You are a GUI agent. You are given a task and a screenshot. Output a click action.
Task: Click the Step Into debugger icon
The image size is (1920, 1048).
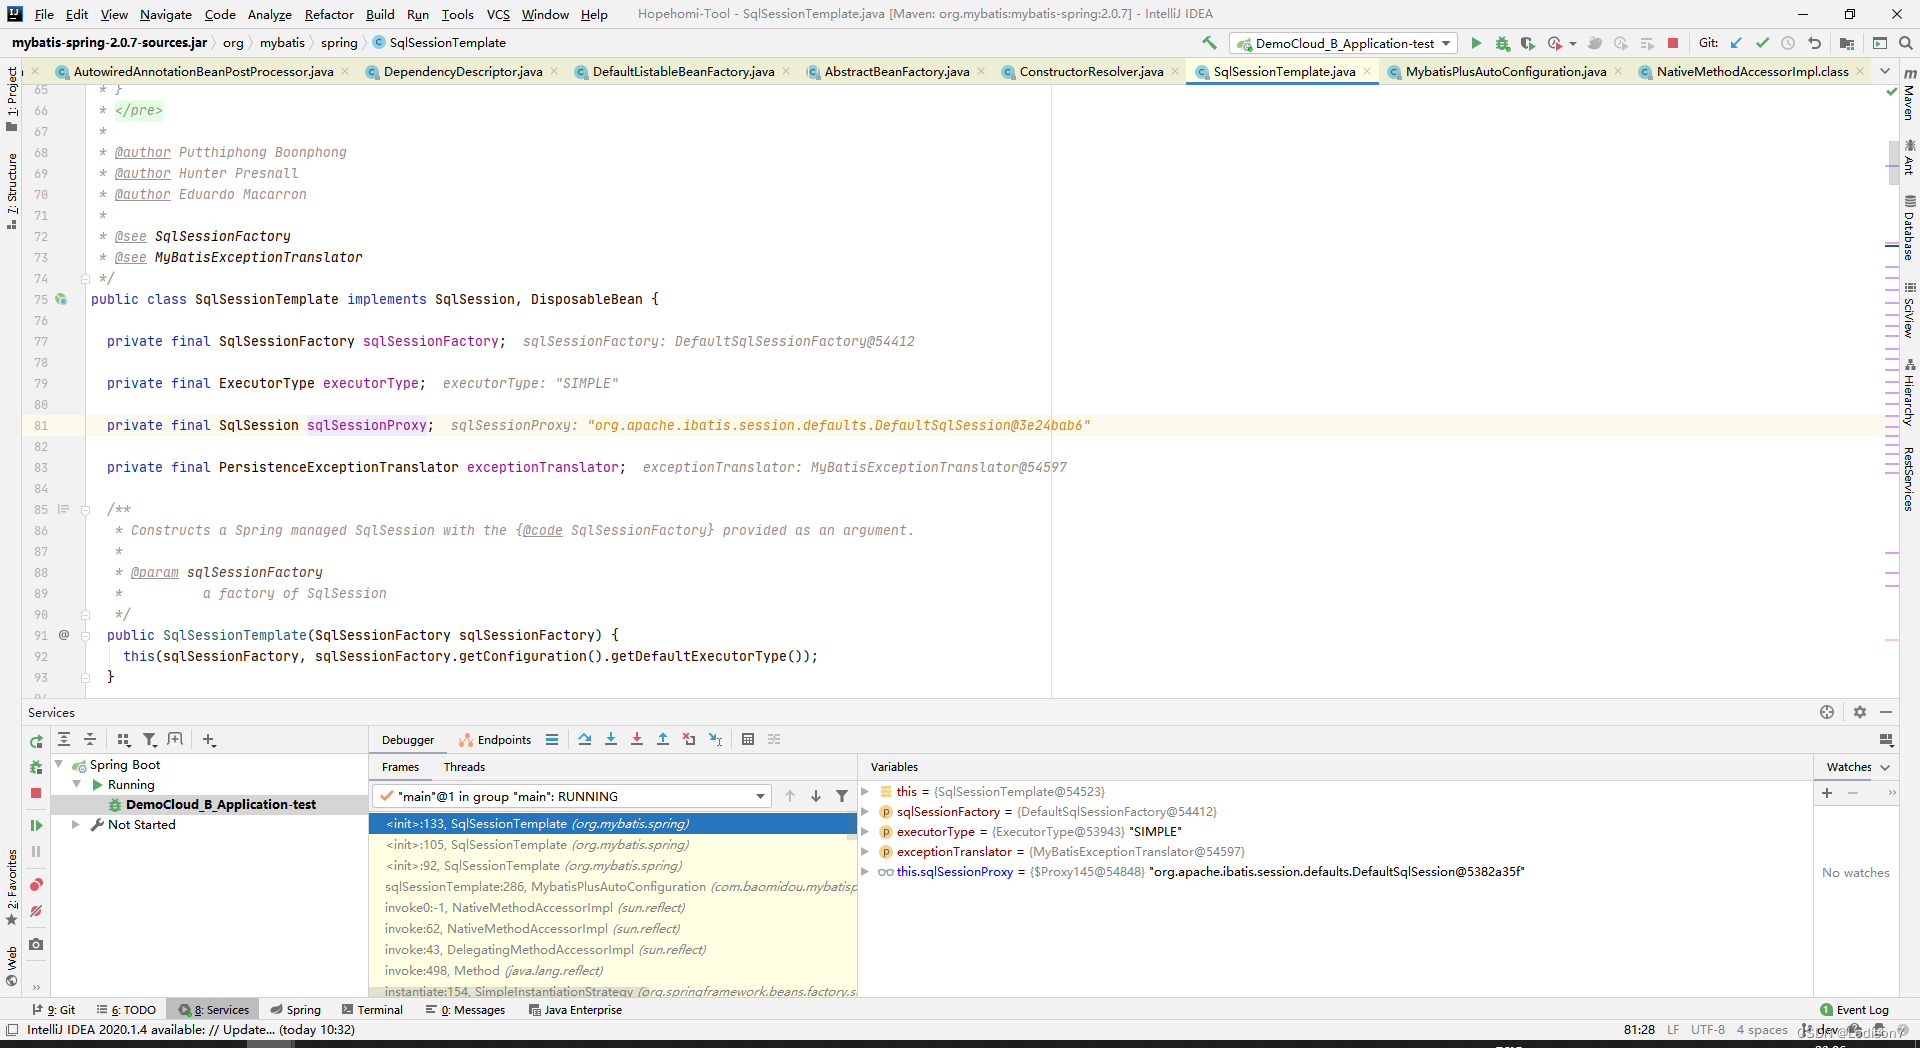(x=611, y=739)
